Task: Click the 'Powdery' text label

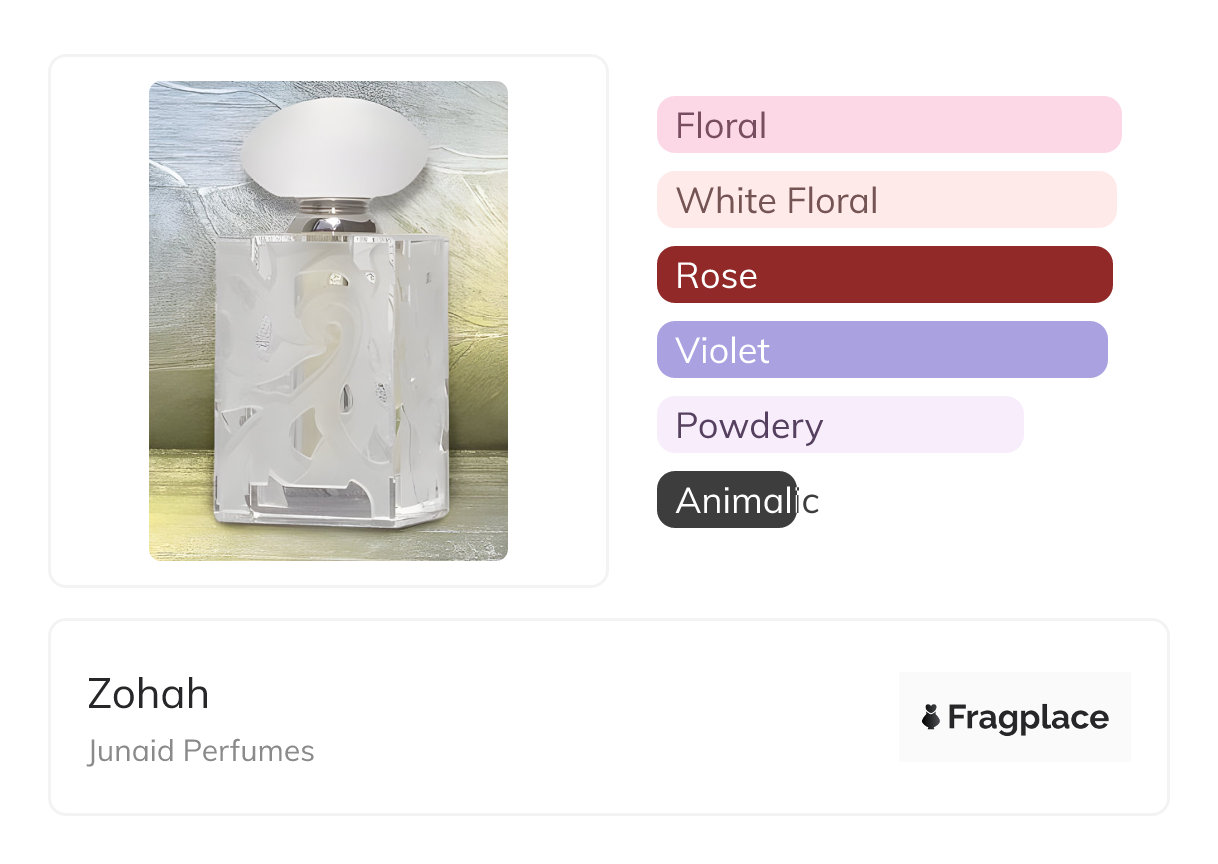Action: click(749, 426)
